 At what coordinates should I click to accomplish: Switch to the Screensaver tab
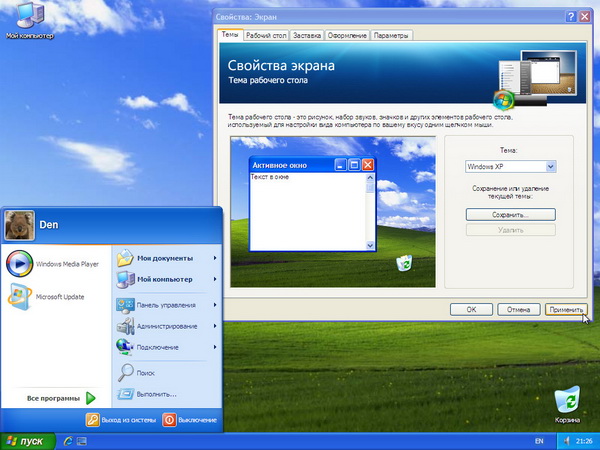(308, 35)
